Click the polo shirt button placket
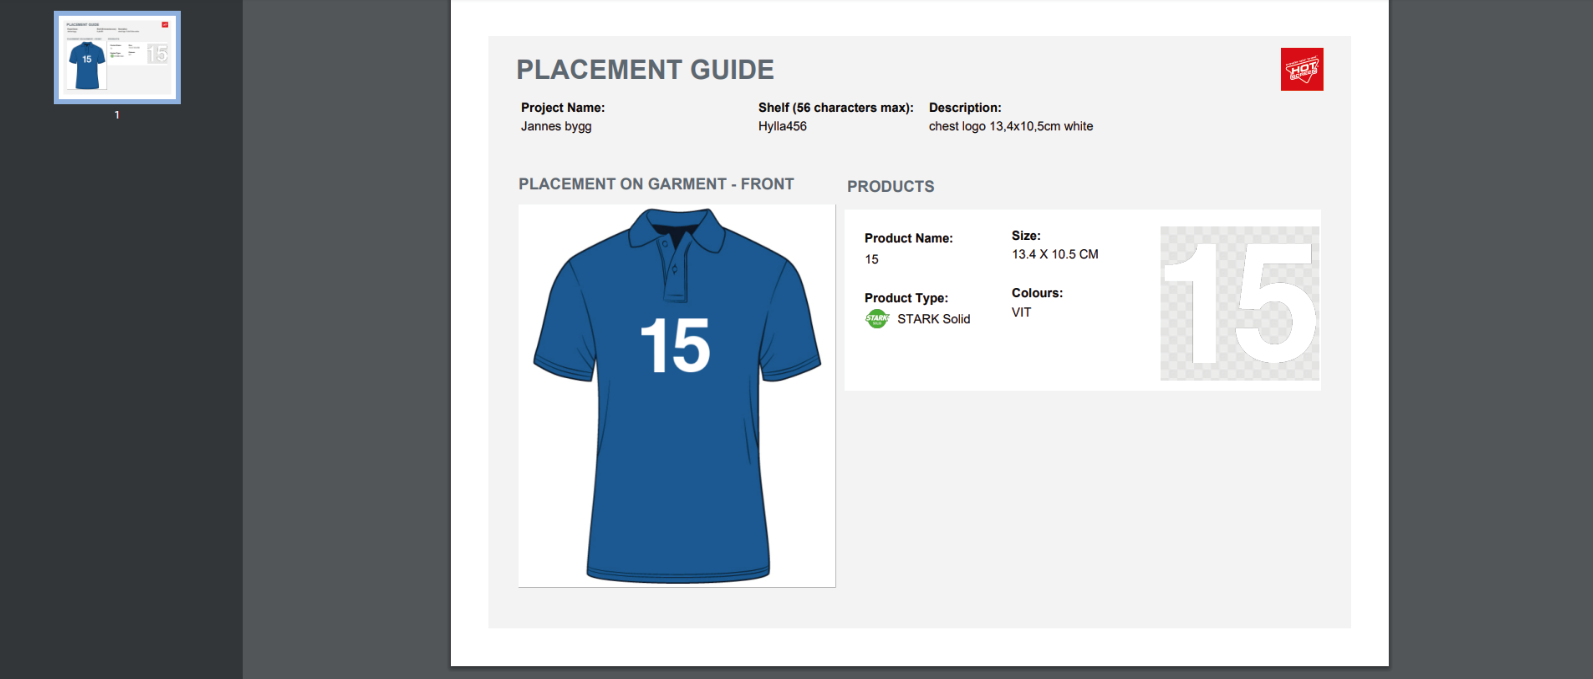 [x=675, y=270]
